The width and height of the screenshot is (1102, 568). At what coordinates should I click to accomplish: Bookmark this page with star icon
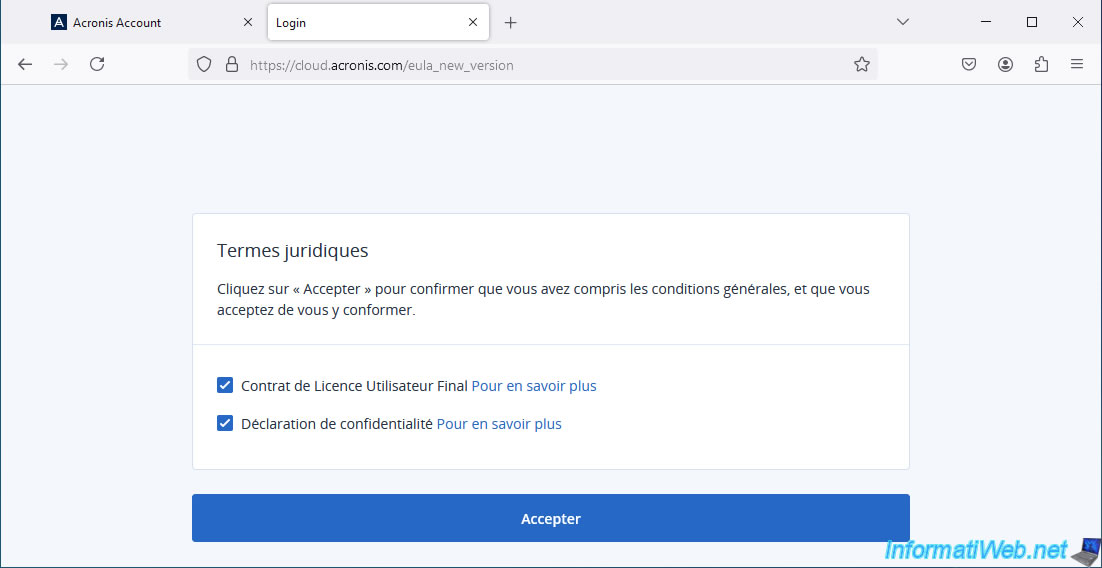pyautogui.click(x=861, y=64)
